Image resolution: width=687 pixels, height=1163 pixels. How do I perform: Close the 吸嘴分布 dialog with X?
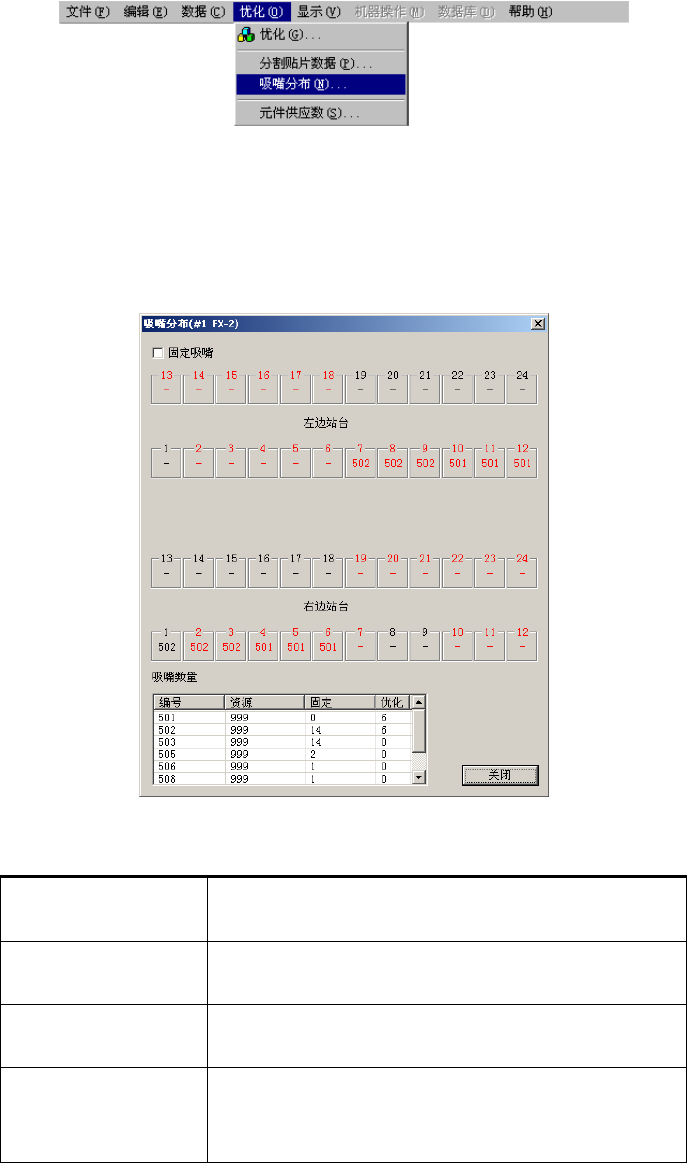539,323
